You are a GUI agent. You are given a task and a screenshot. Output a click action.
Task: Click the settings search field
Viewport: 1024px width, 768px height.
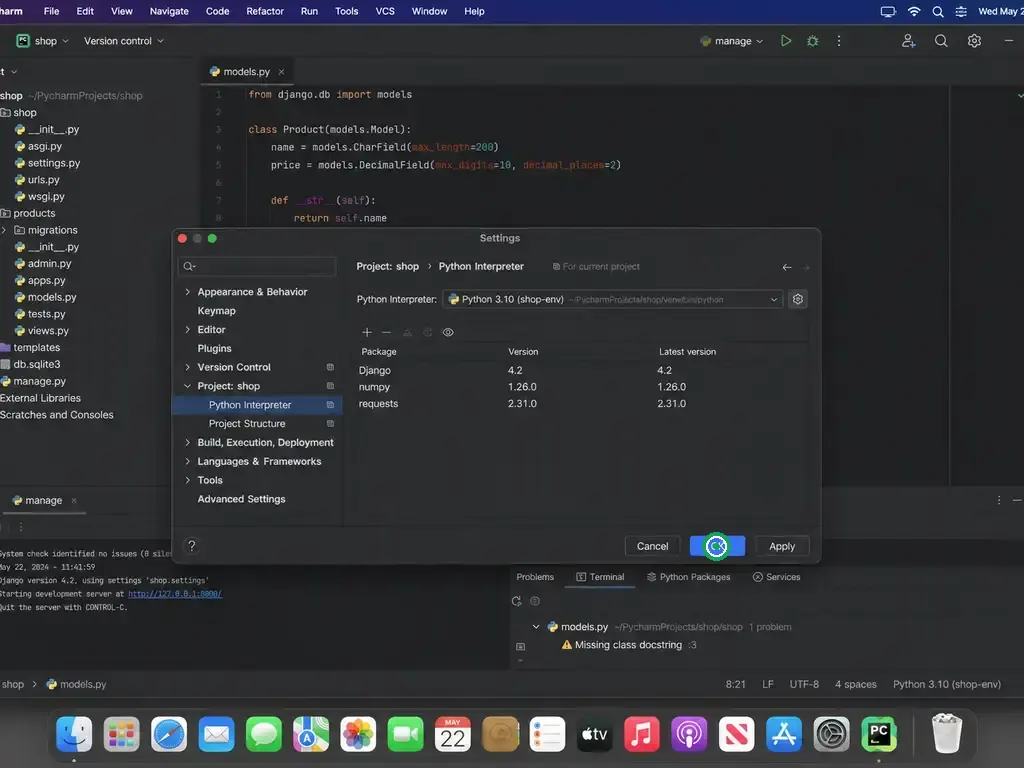point(257,266)
